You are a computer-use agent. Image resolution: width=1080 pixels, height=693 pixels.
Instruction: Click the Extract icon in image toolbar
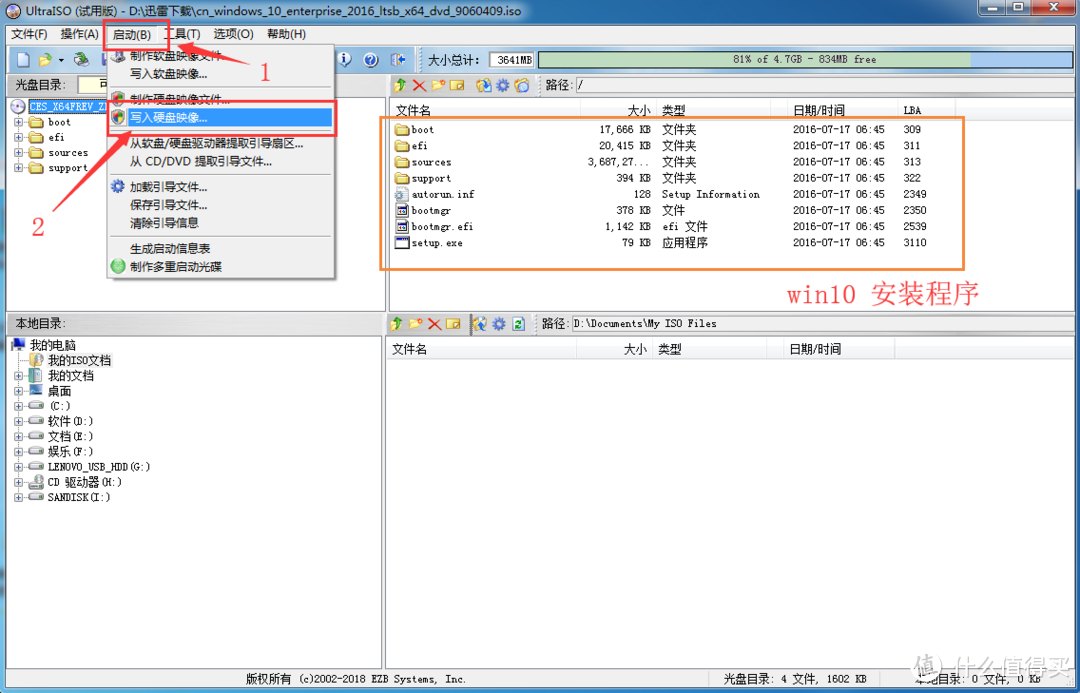pyautogui.click(x=484, y=85)
